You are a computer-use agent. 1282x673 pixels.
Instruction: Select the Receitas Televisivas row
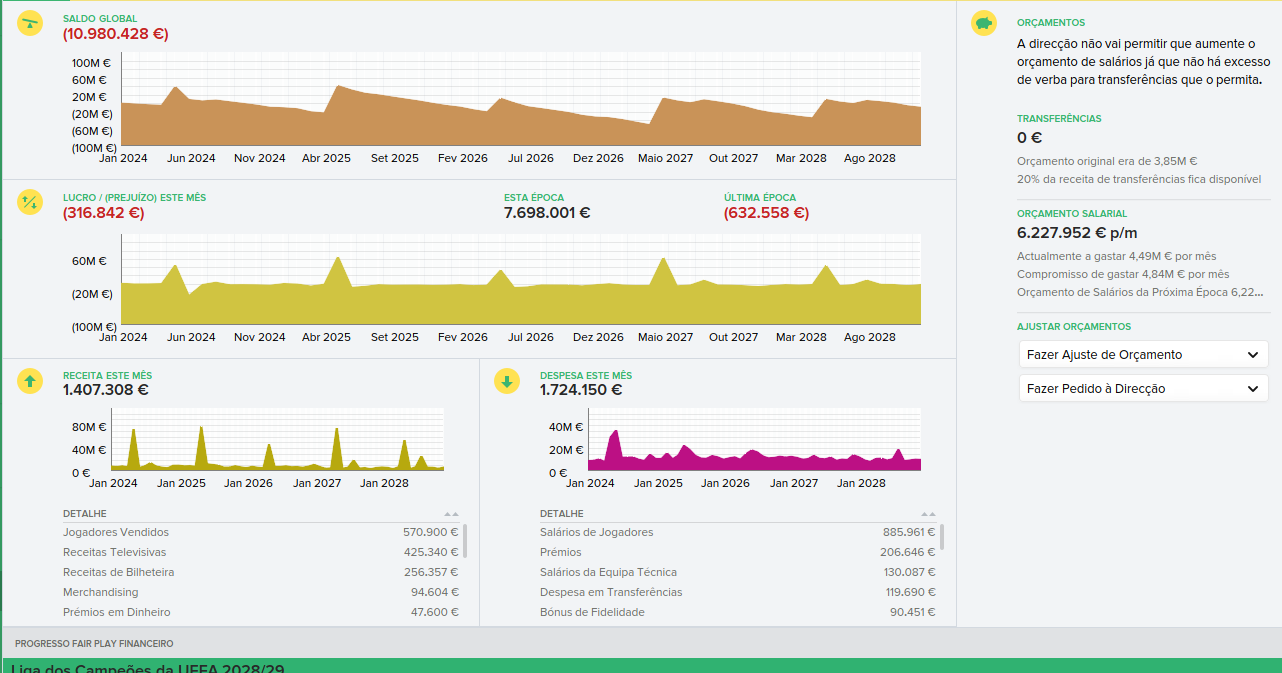(x=260, y=552)
